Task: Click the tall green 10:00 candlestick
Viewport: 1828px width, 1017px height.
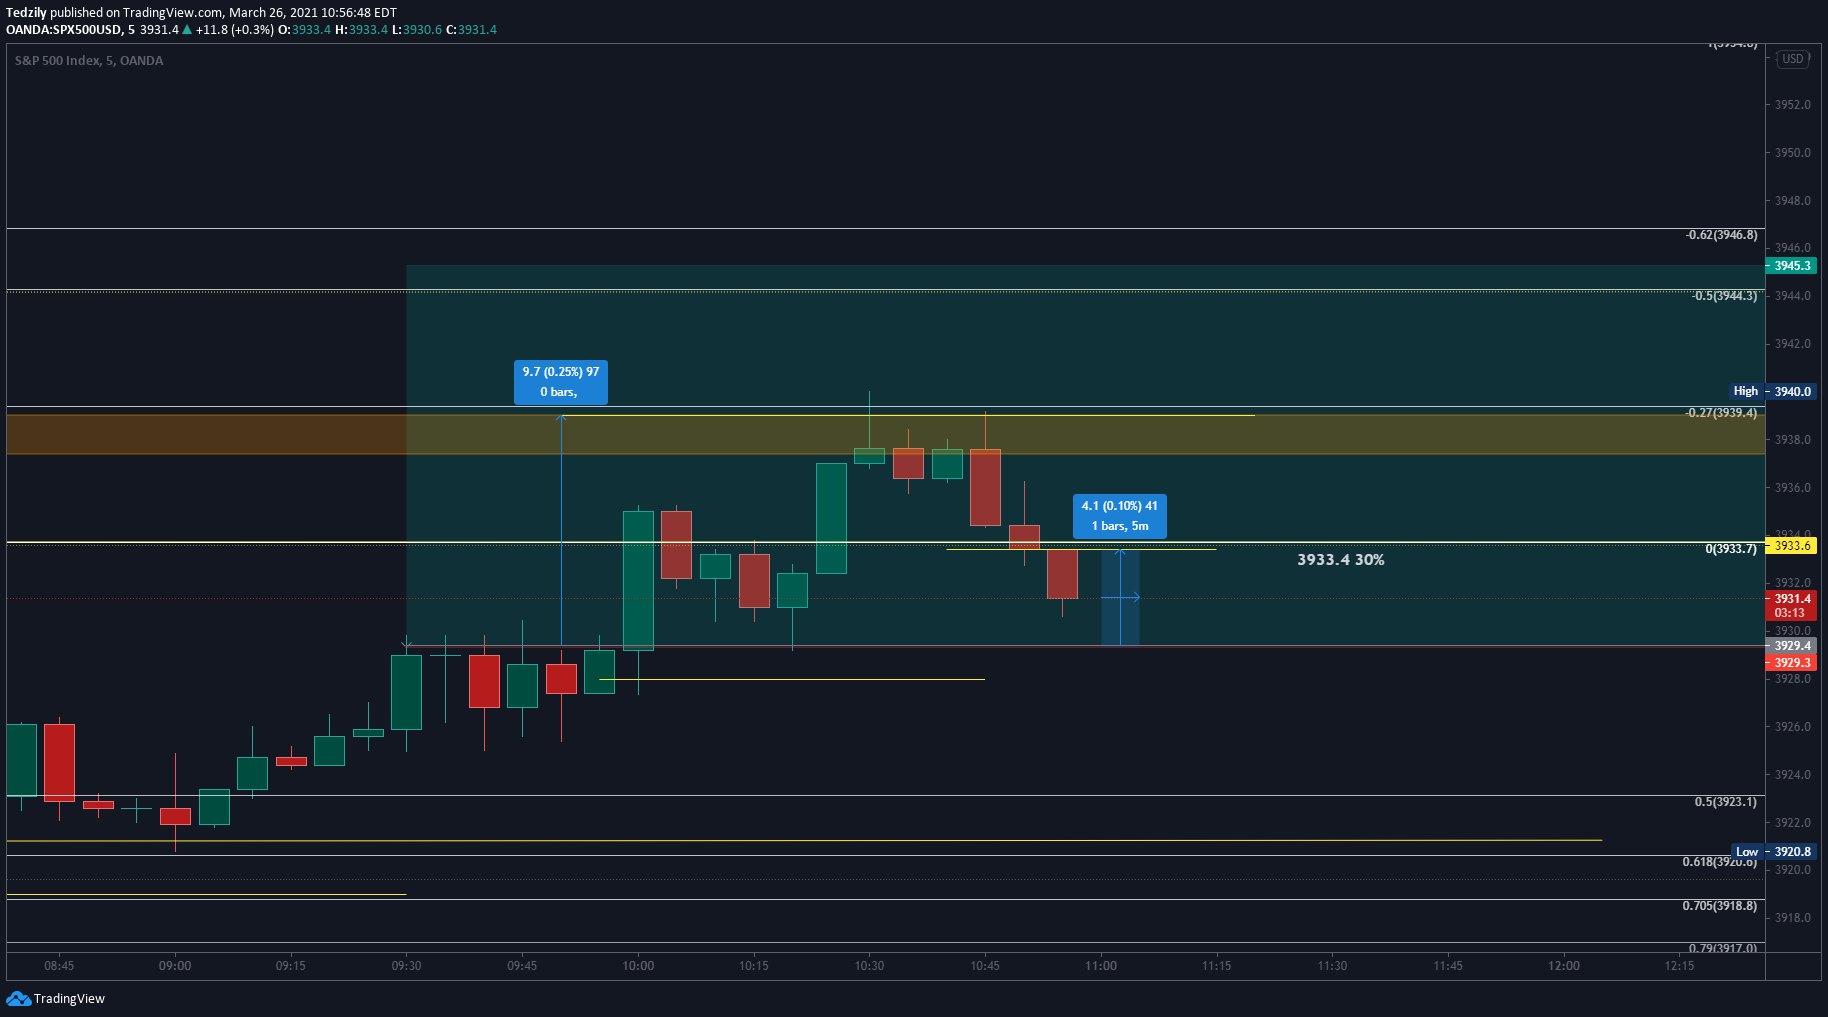Action: (x=638, y=580)
